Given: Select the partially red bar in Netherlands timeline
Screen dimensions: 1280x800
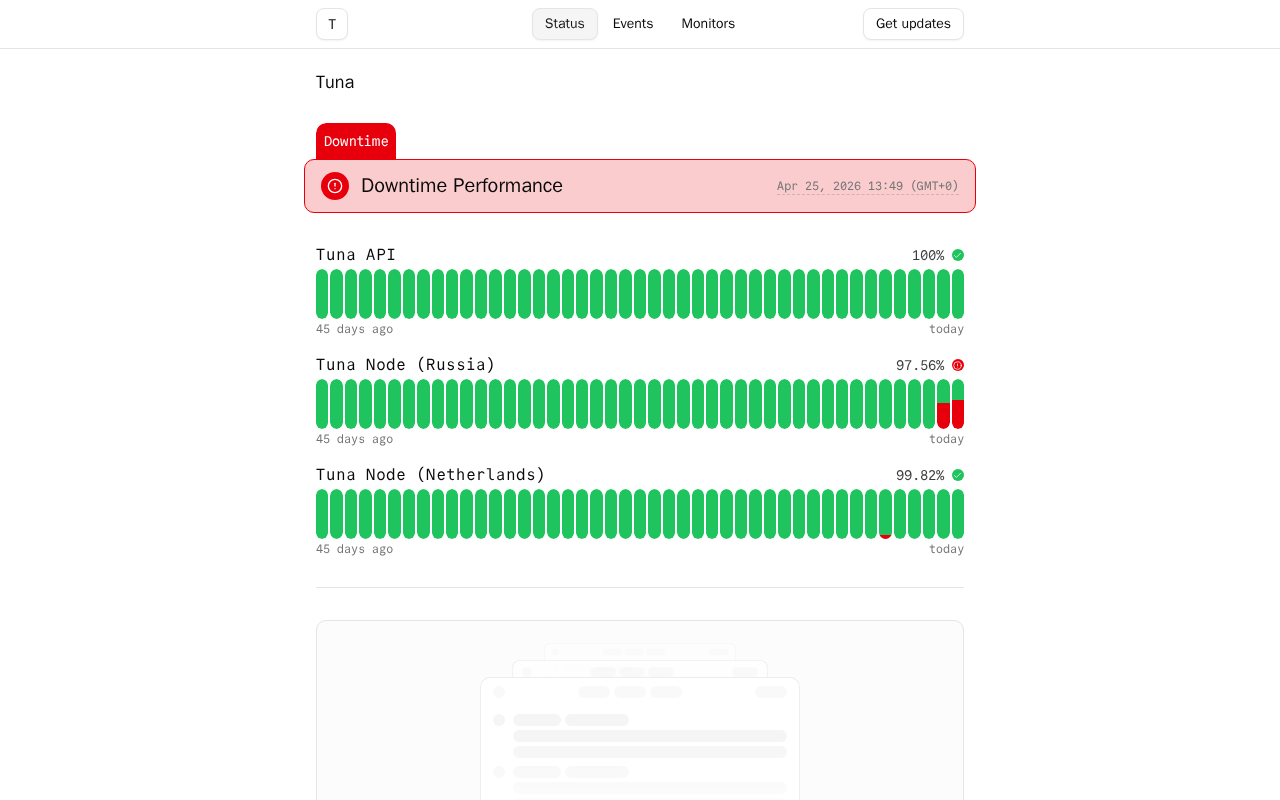Looking at the screenshot, I should pos(885,514).
